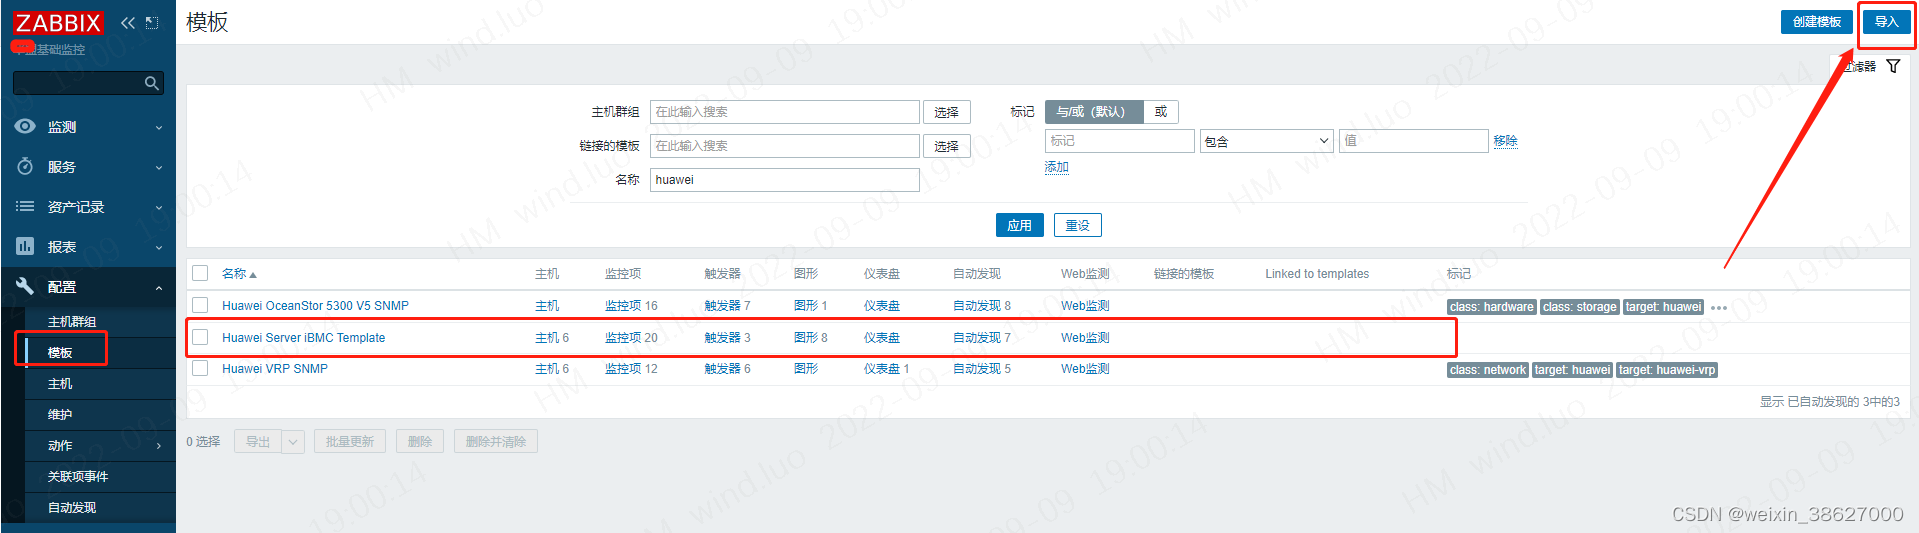Click the sidebar search magnifier icon
1919x533 pixels.
tap(152, 83)
